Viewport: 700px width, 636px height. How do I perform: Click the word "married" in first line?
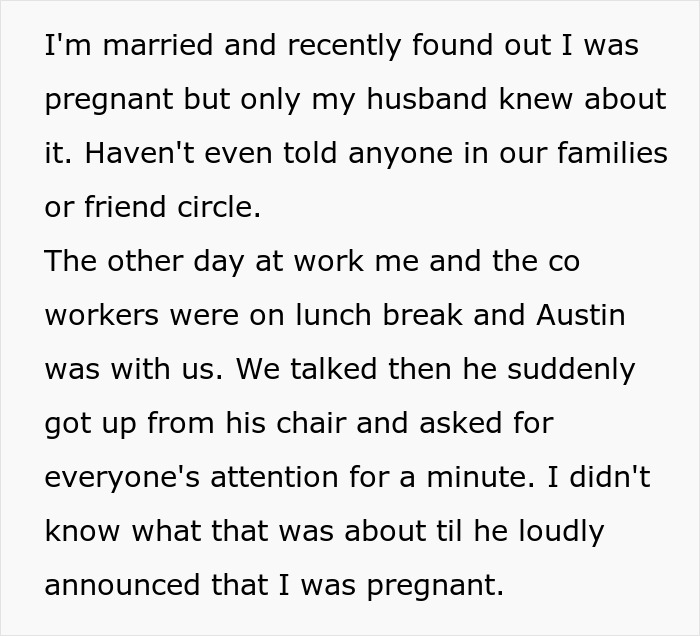tap(158, 45)
